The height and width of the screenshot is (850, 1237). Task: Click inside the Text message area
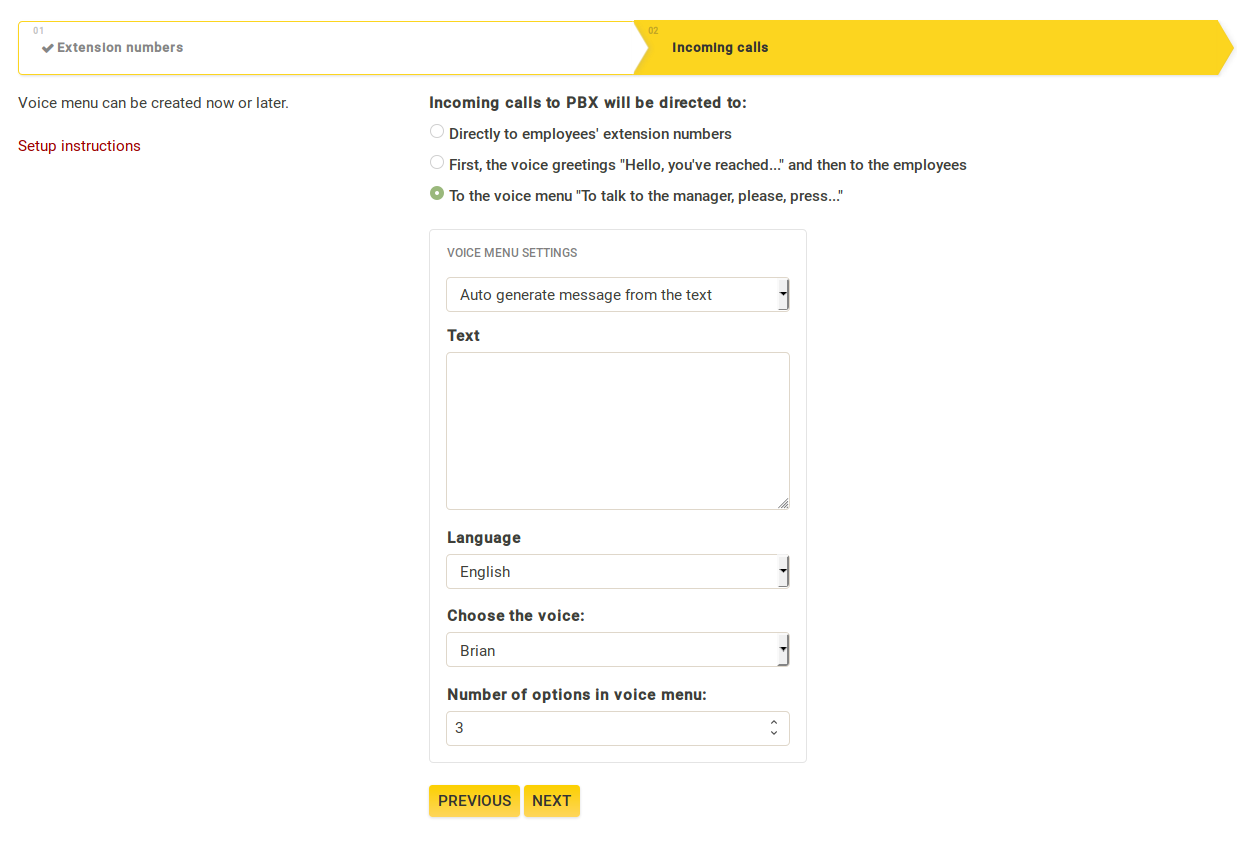[617, 430]
